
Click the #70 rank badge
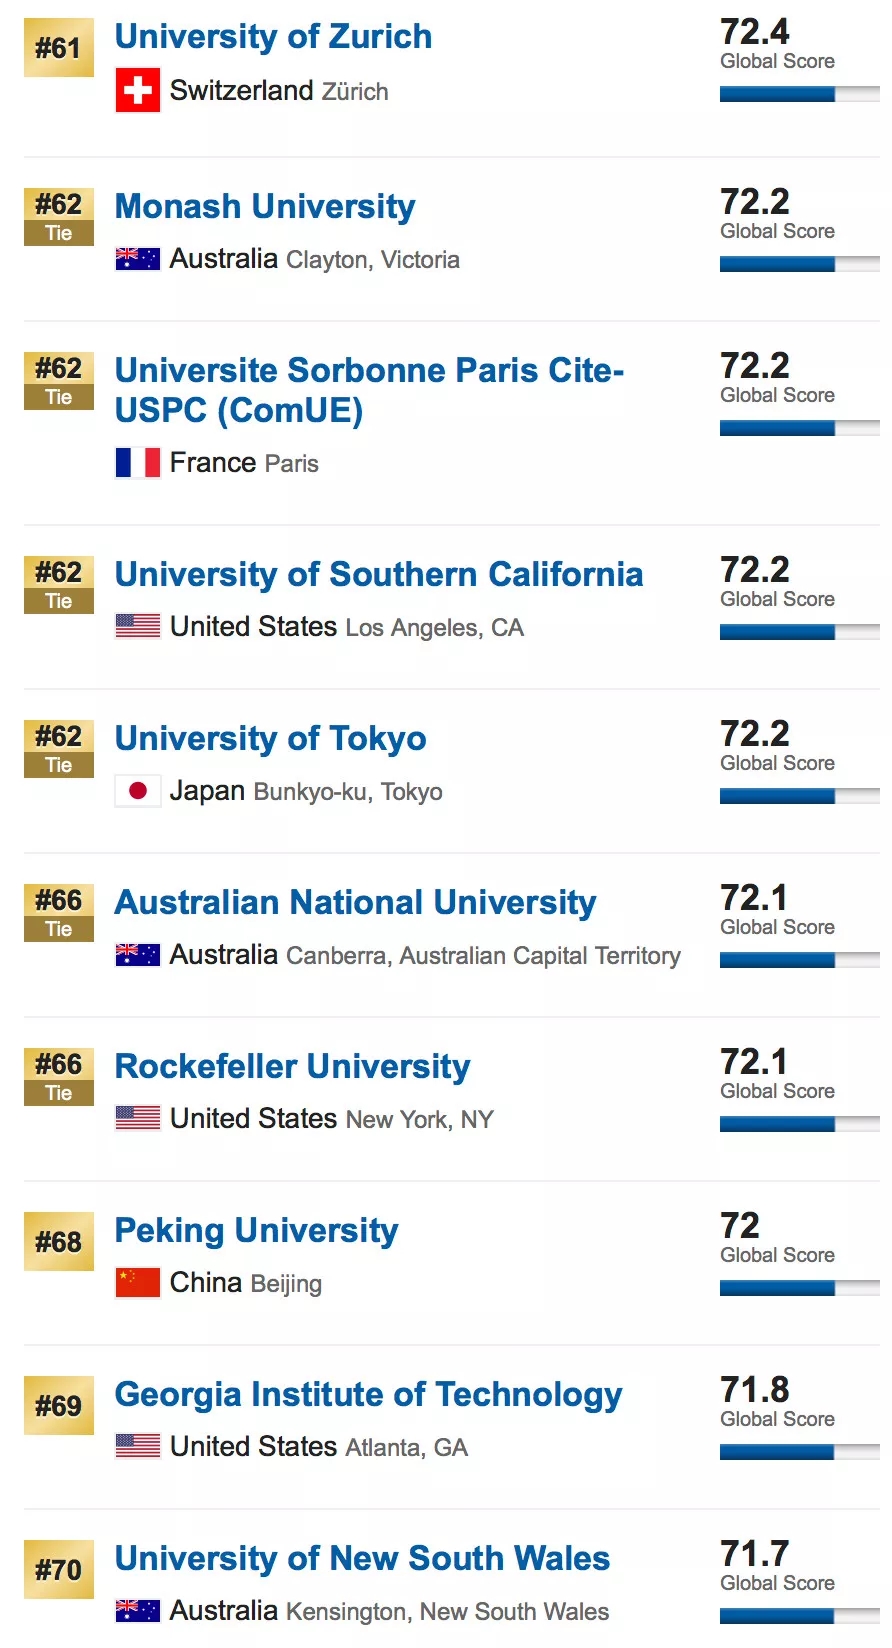58,1570
